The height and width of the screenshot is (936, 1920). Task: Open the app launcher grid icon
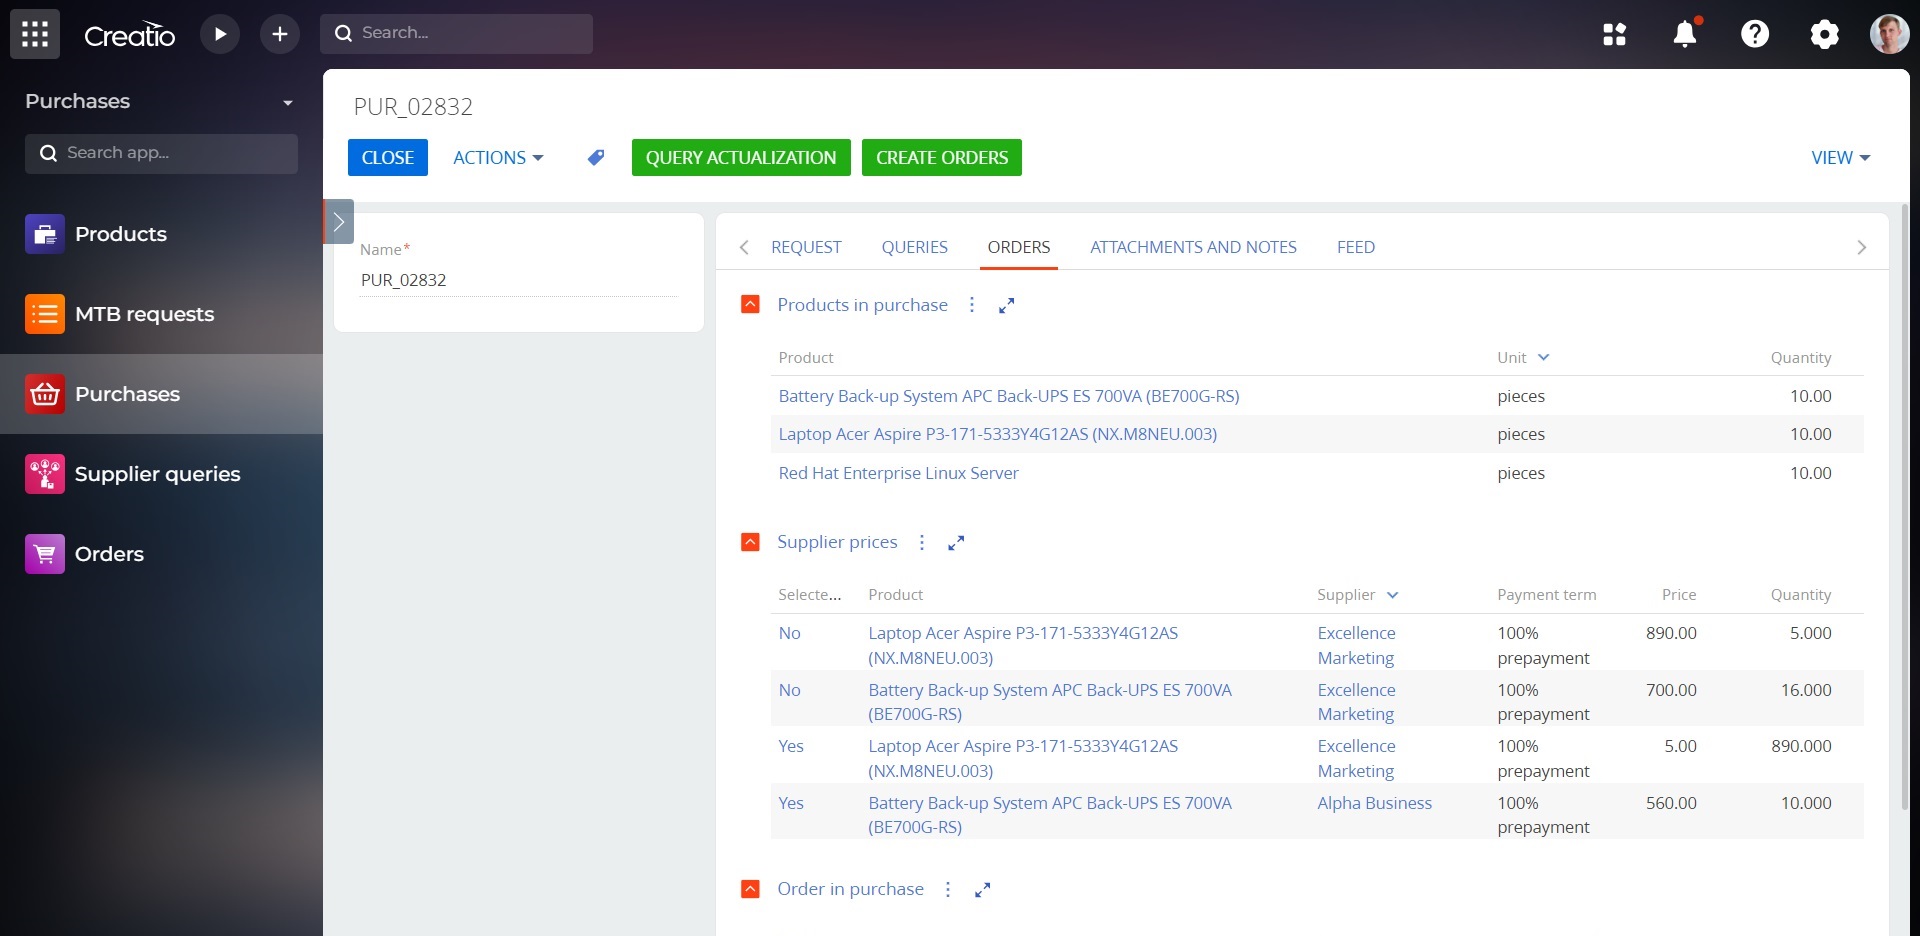tap(35, 34)
